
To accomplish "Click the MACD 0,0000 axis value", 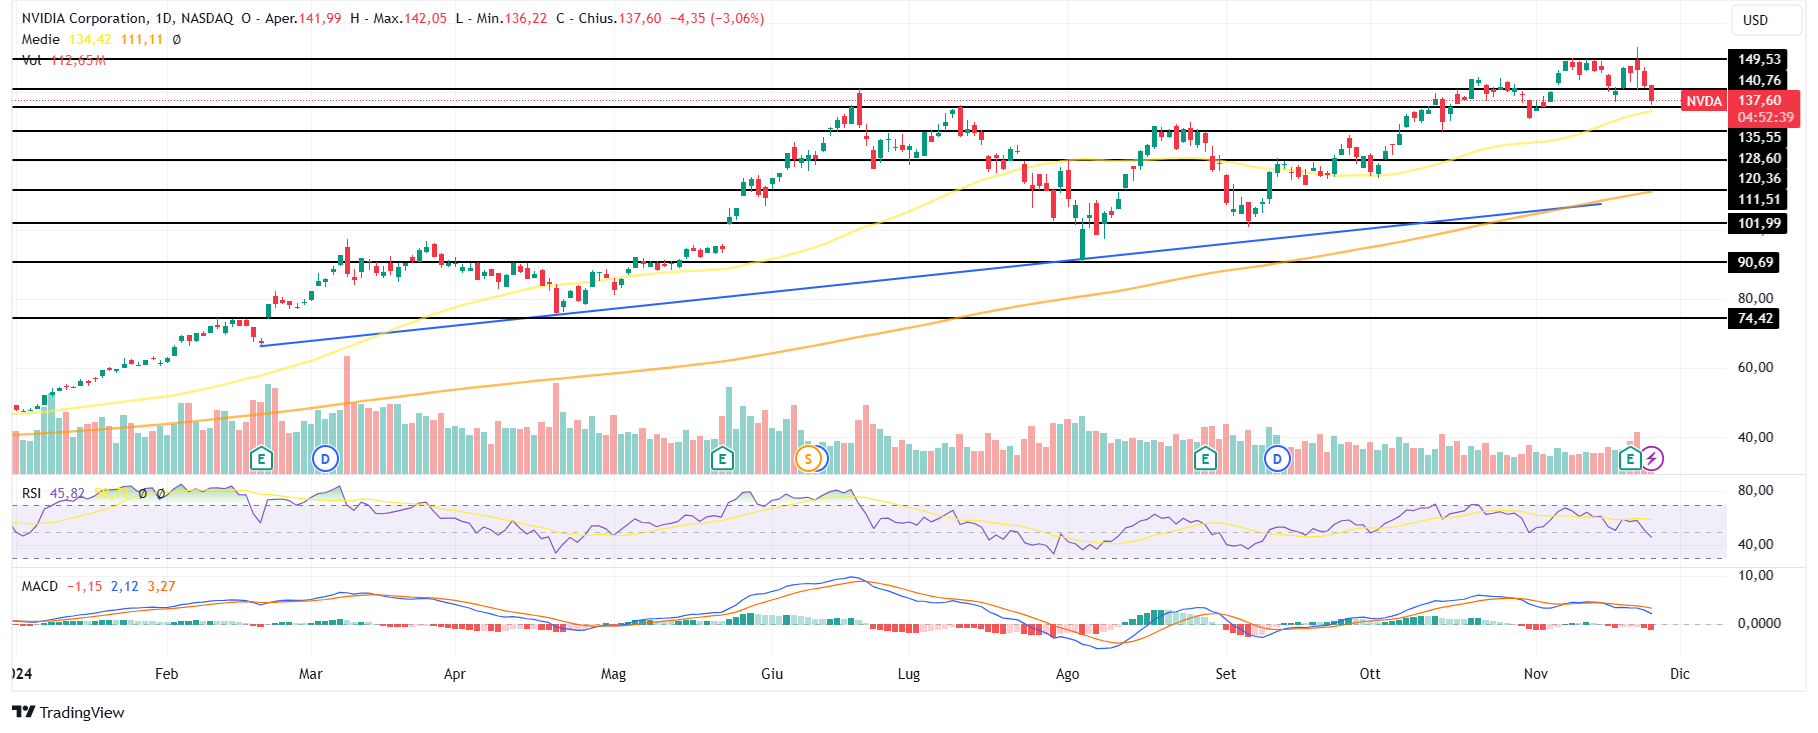I will point(1759,623).
